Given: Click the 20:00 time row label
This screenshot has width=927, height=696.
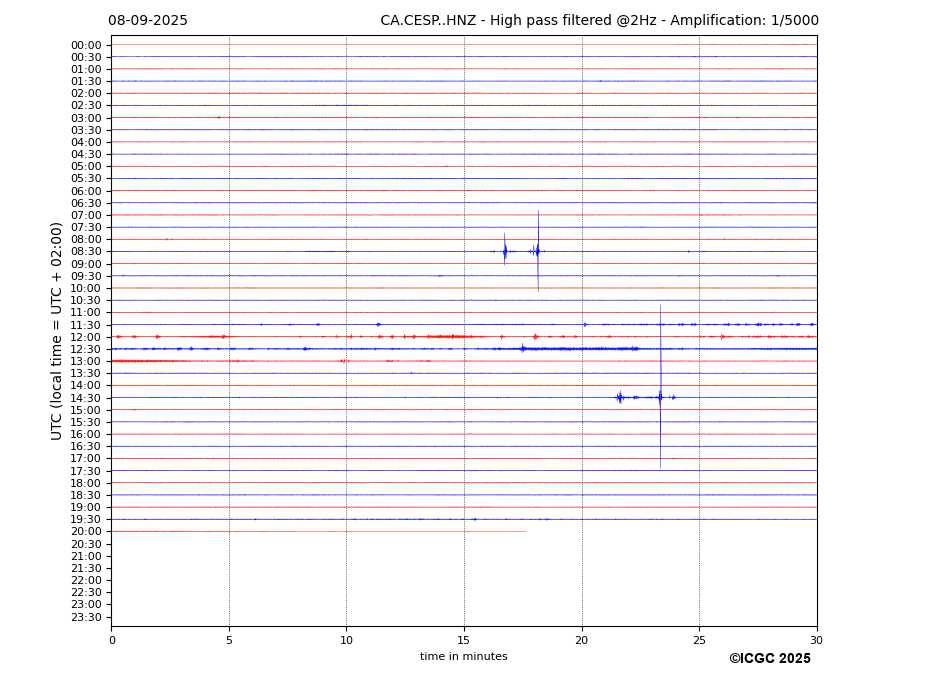Looking at the screenshot, I should [x=86, y=532].
